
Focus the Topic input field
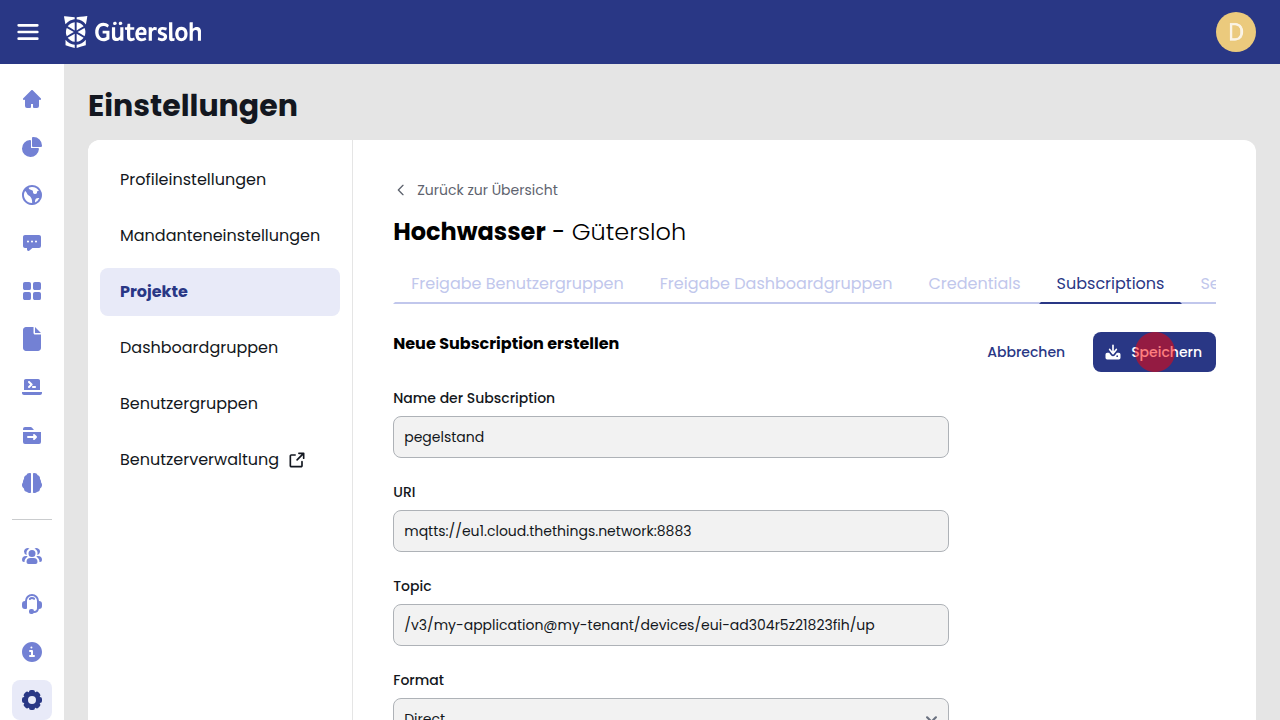point(670,625)
